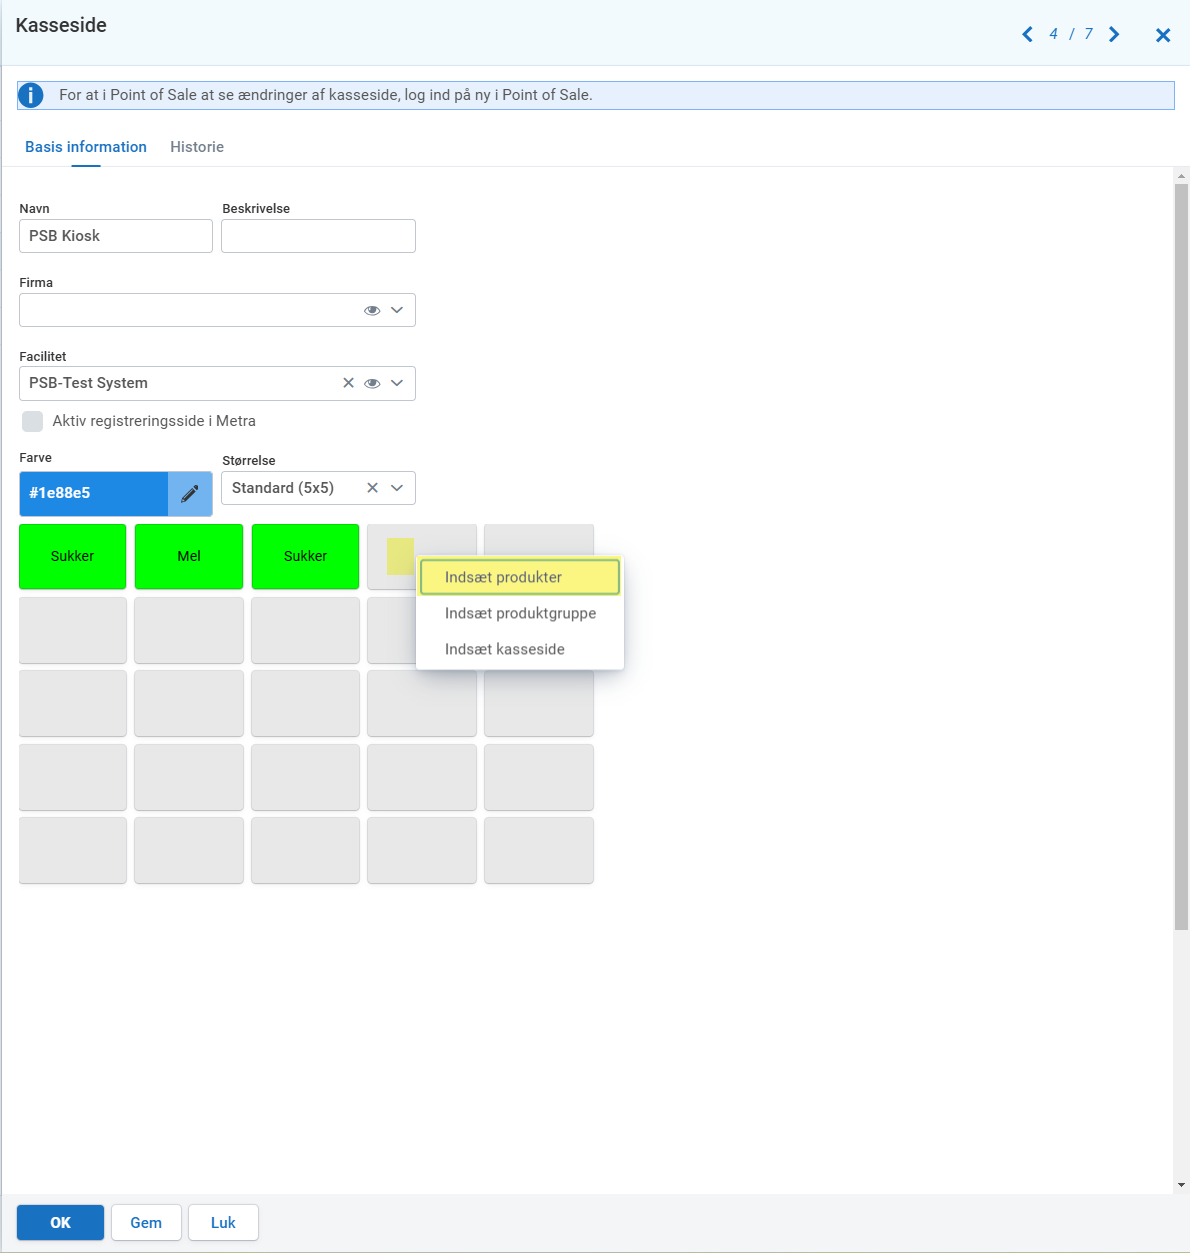Click the scrollbar up arrow

click(1181, 176)
